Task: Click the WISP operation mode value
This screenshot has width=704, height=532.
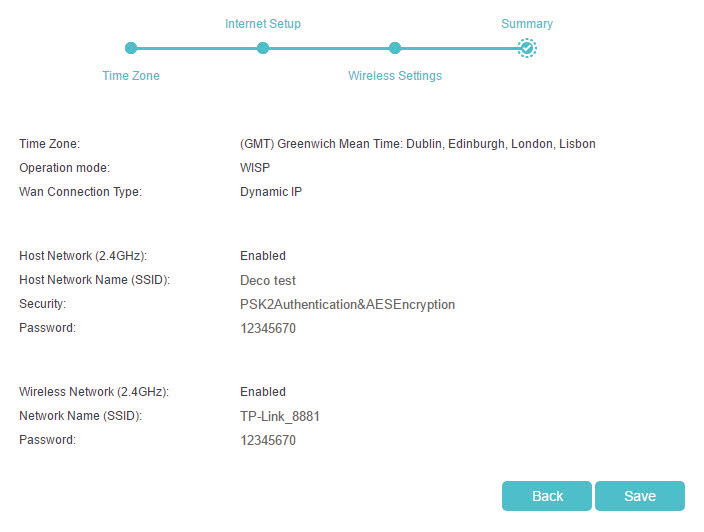Action: pos(255,168)
